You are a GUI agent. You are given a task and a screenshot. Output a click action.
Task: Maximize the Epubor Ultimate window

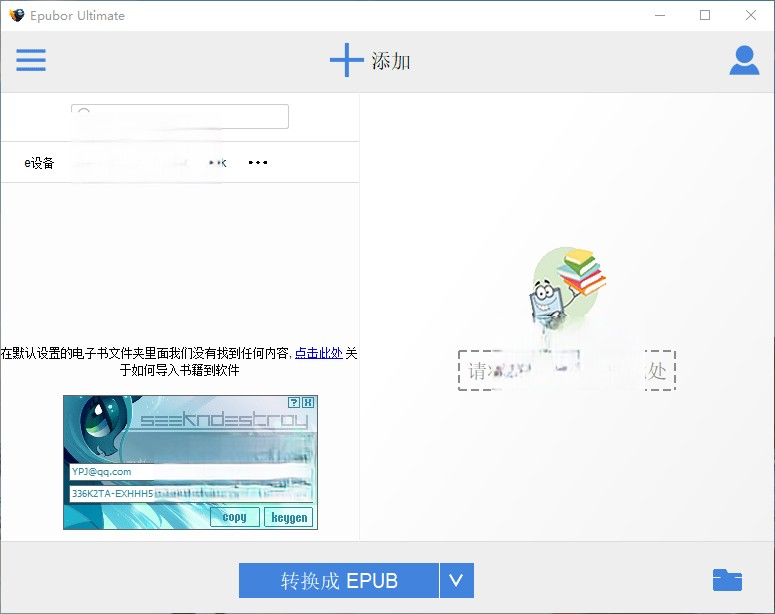coord(705,15)
